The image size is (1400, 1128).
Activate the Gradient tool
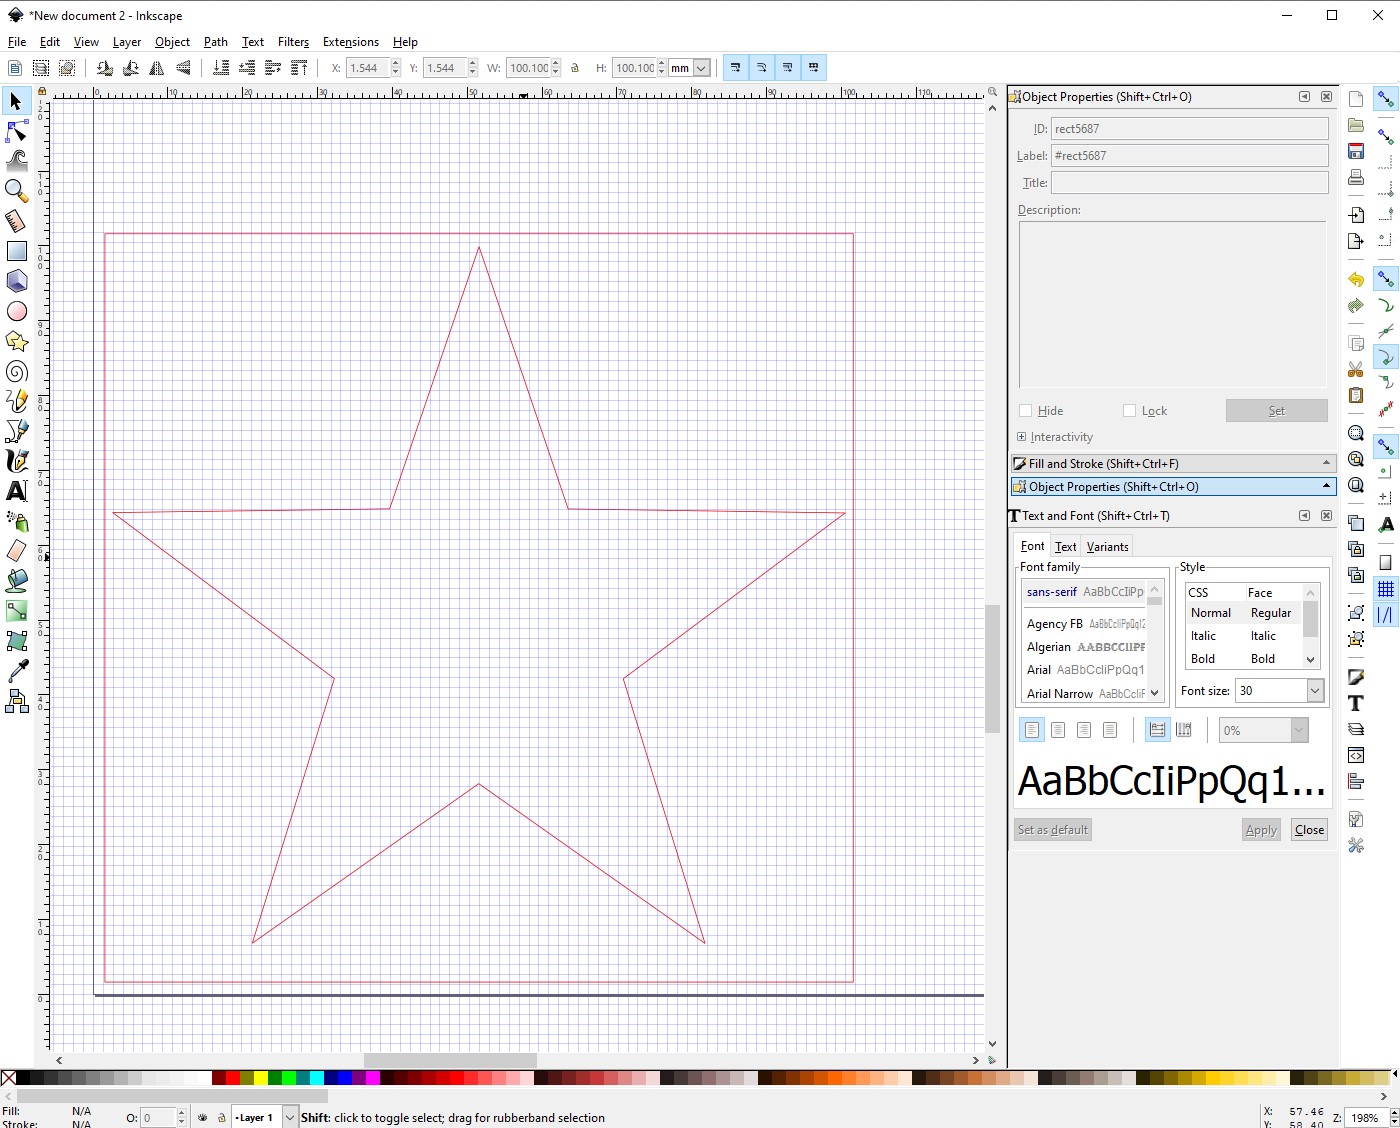point(16,611)
